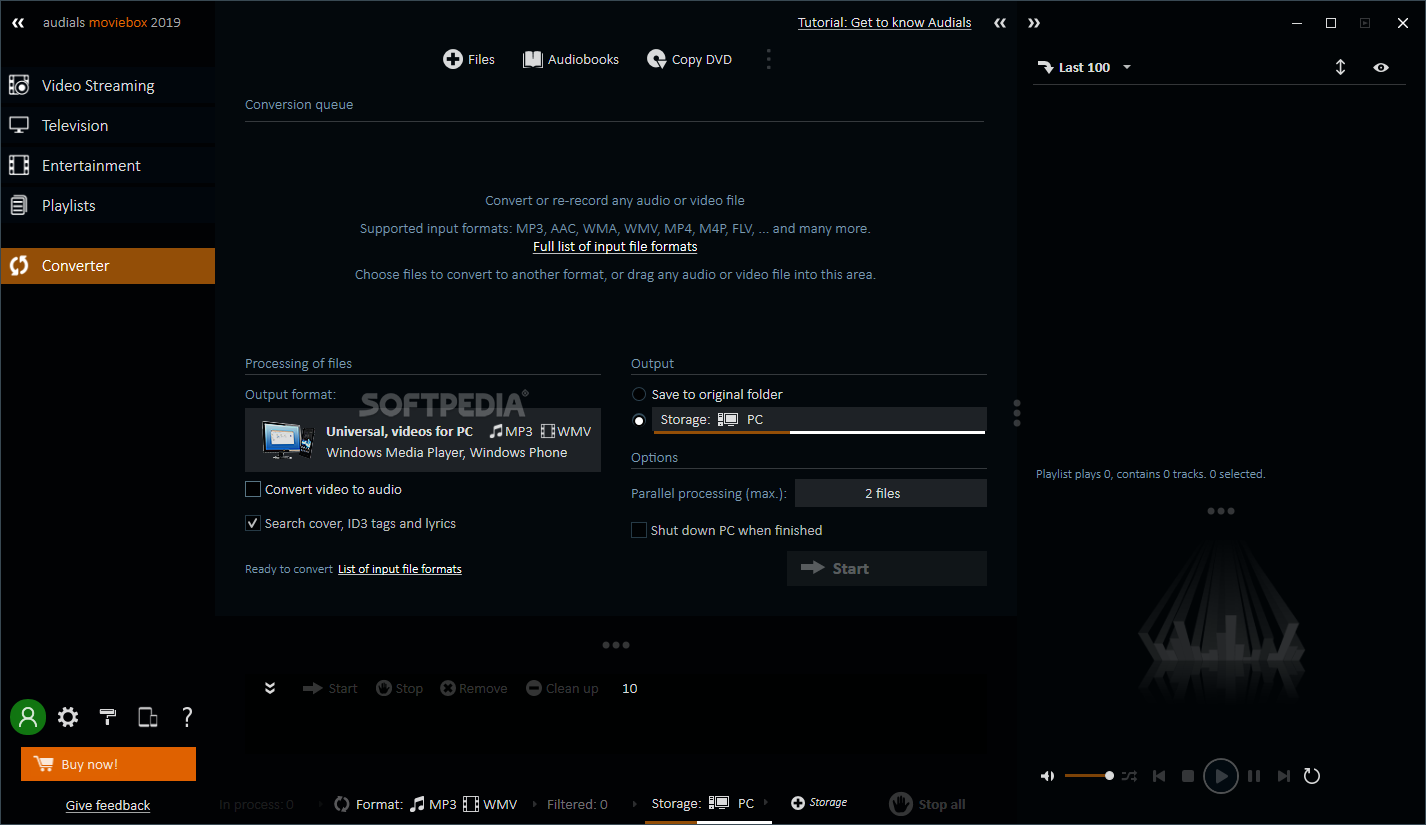Image resolution: width=1426 pixels, height=825 pixels.
Task: Open the paint roller skin icon
Action: [x=108, y=717]
